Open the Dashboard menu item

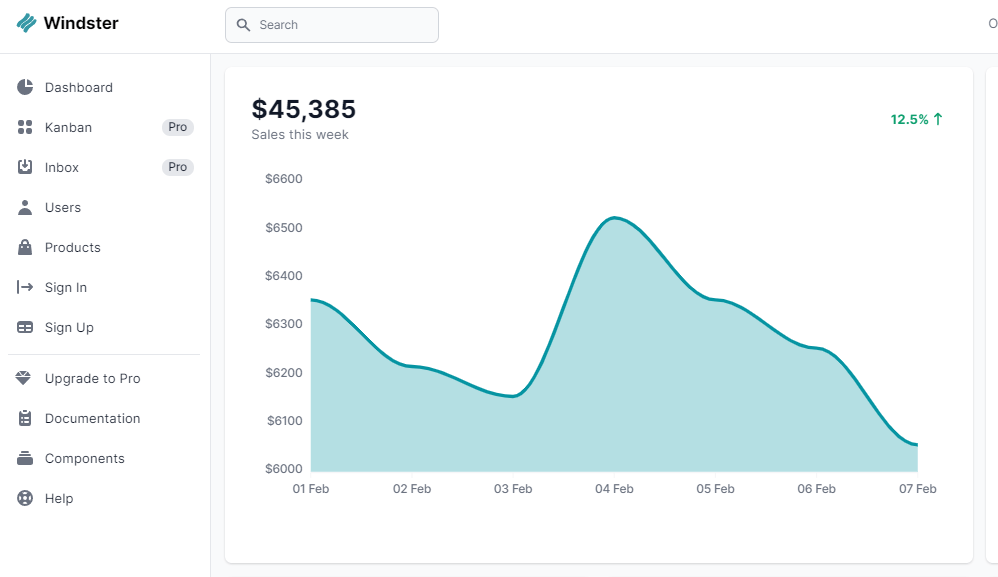click(x=79, y=87)
